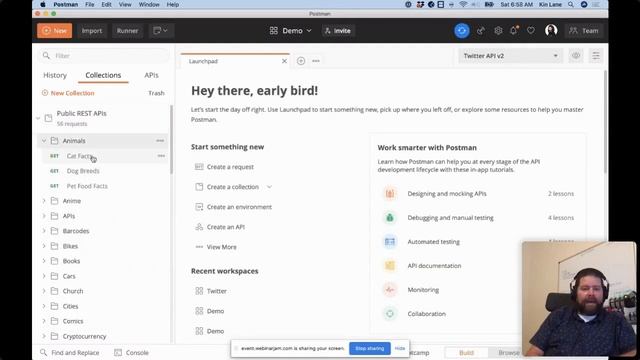Open the user avatar menu
640x360 pixels.
[x=551, y=31]
